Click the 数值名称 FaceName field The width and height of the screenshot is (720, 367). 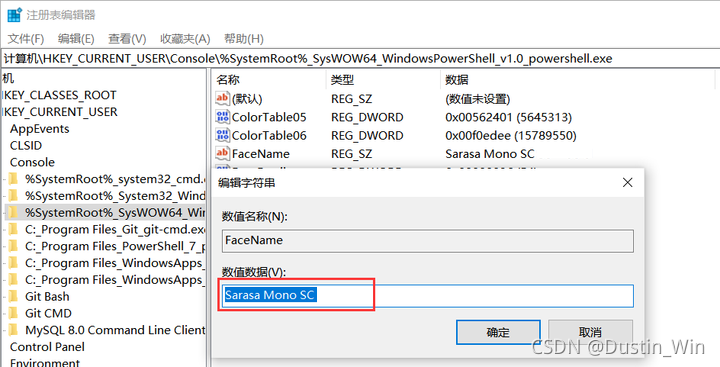click(428, 240)
